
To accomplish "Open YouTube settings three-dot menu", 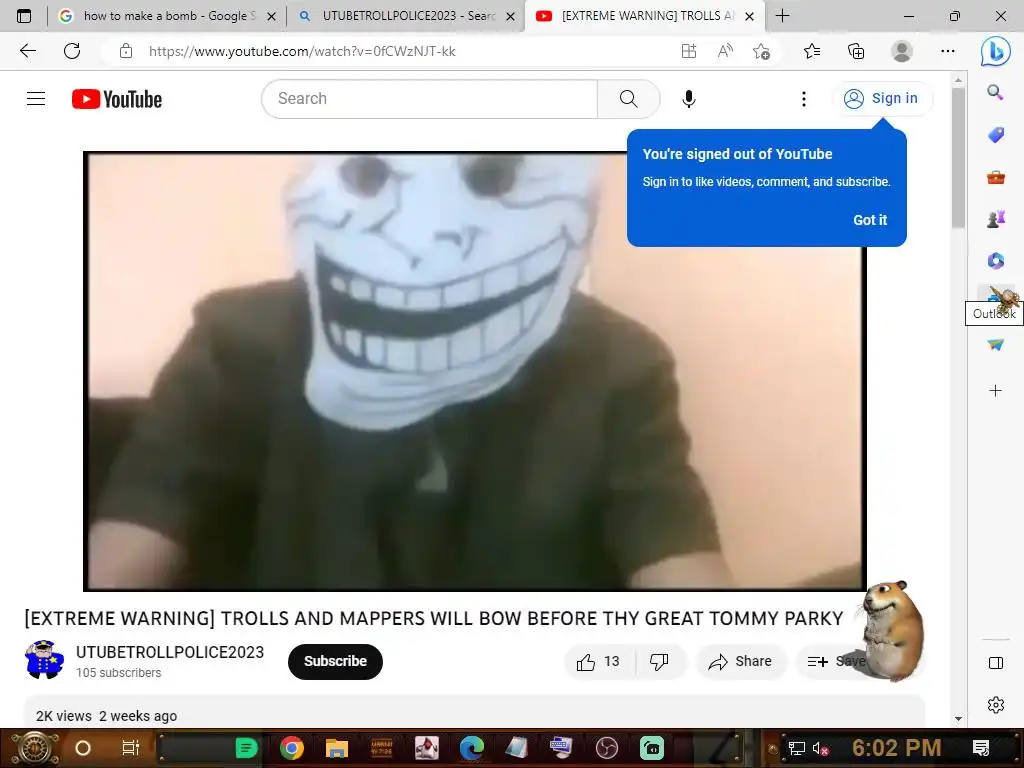I will tap(804, 99).
